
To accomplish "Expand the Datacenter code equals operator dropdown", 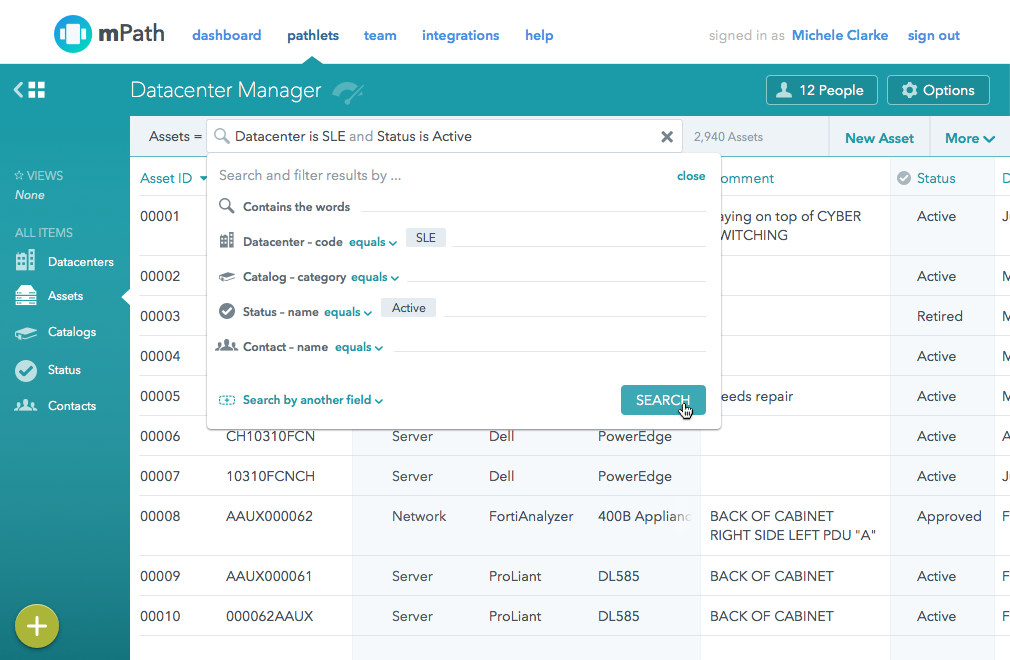I will click(x=373, y=242).
